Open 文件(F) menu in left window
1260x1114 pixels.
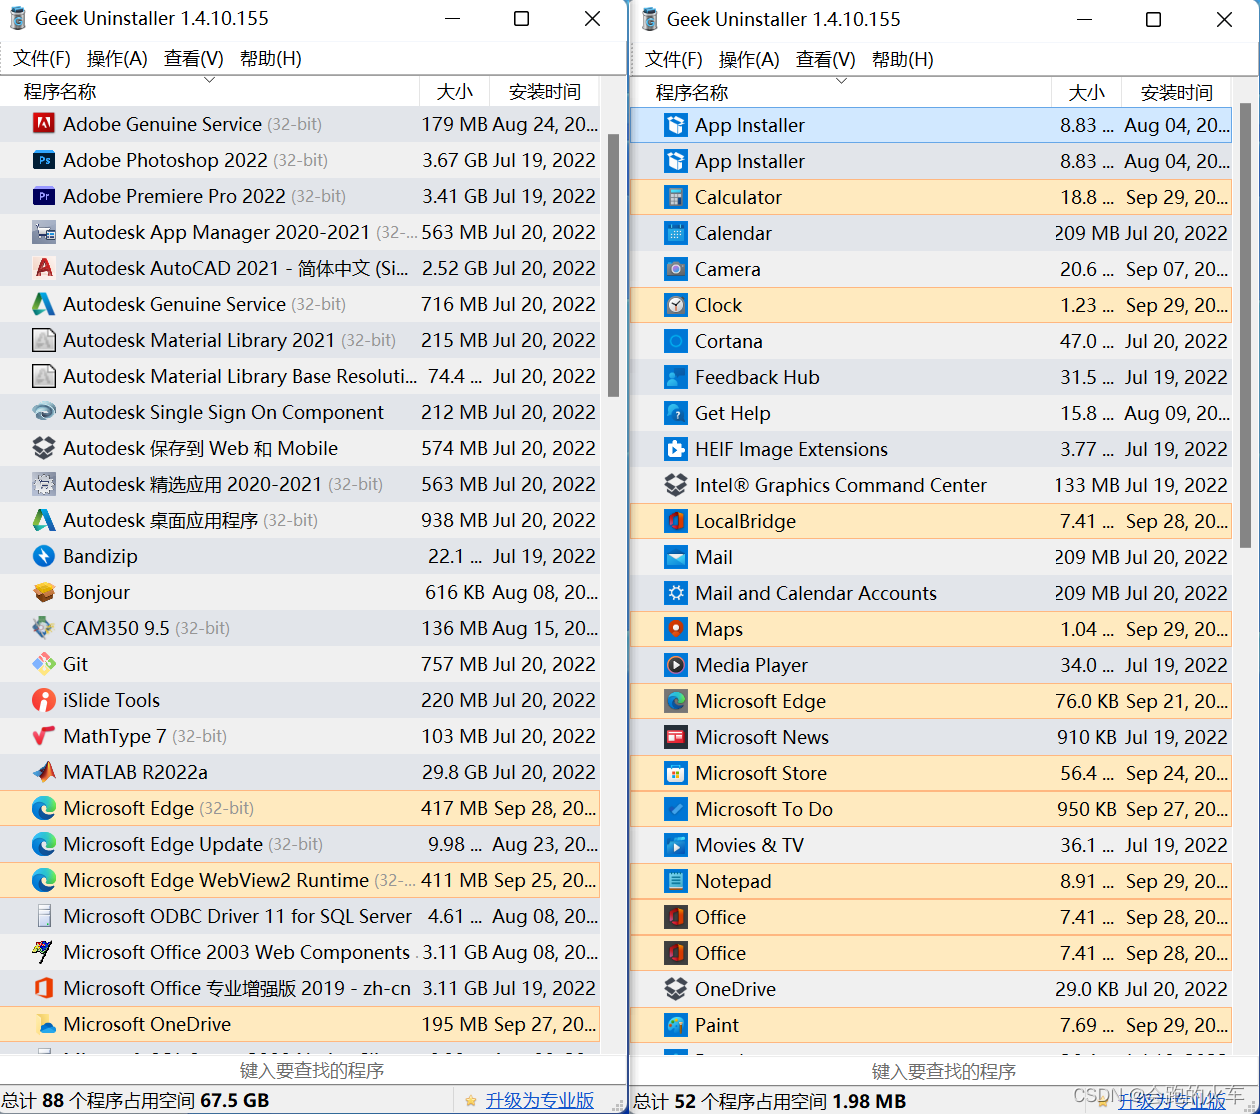[42, 59]
